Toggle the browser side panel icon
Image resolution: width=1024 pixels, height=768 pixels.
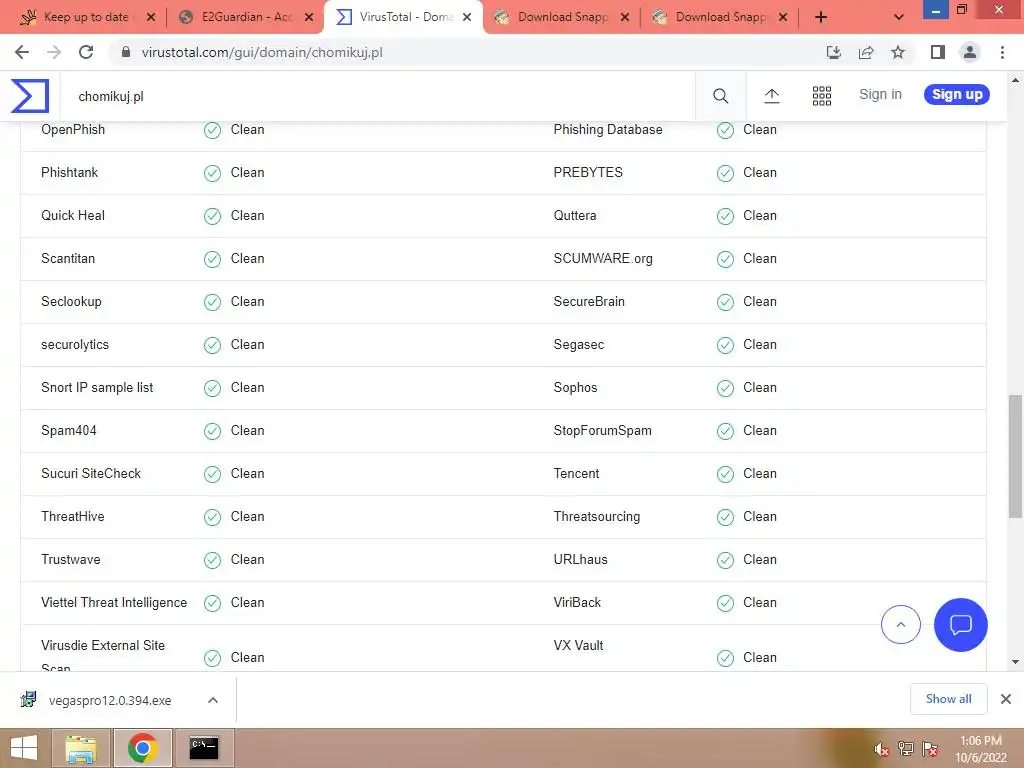tap(938, 52)
